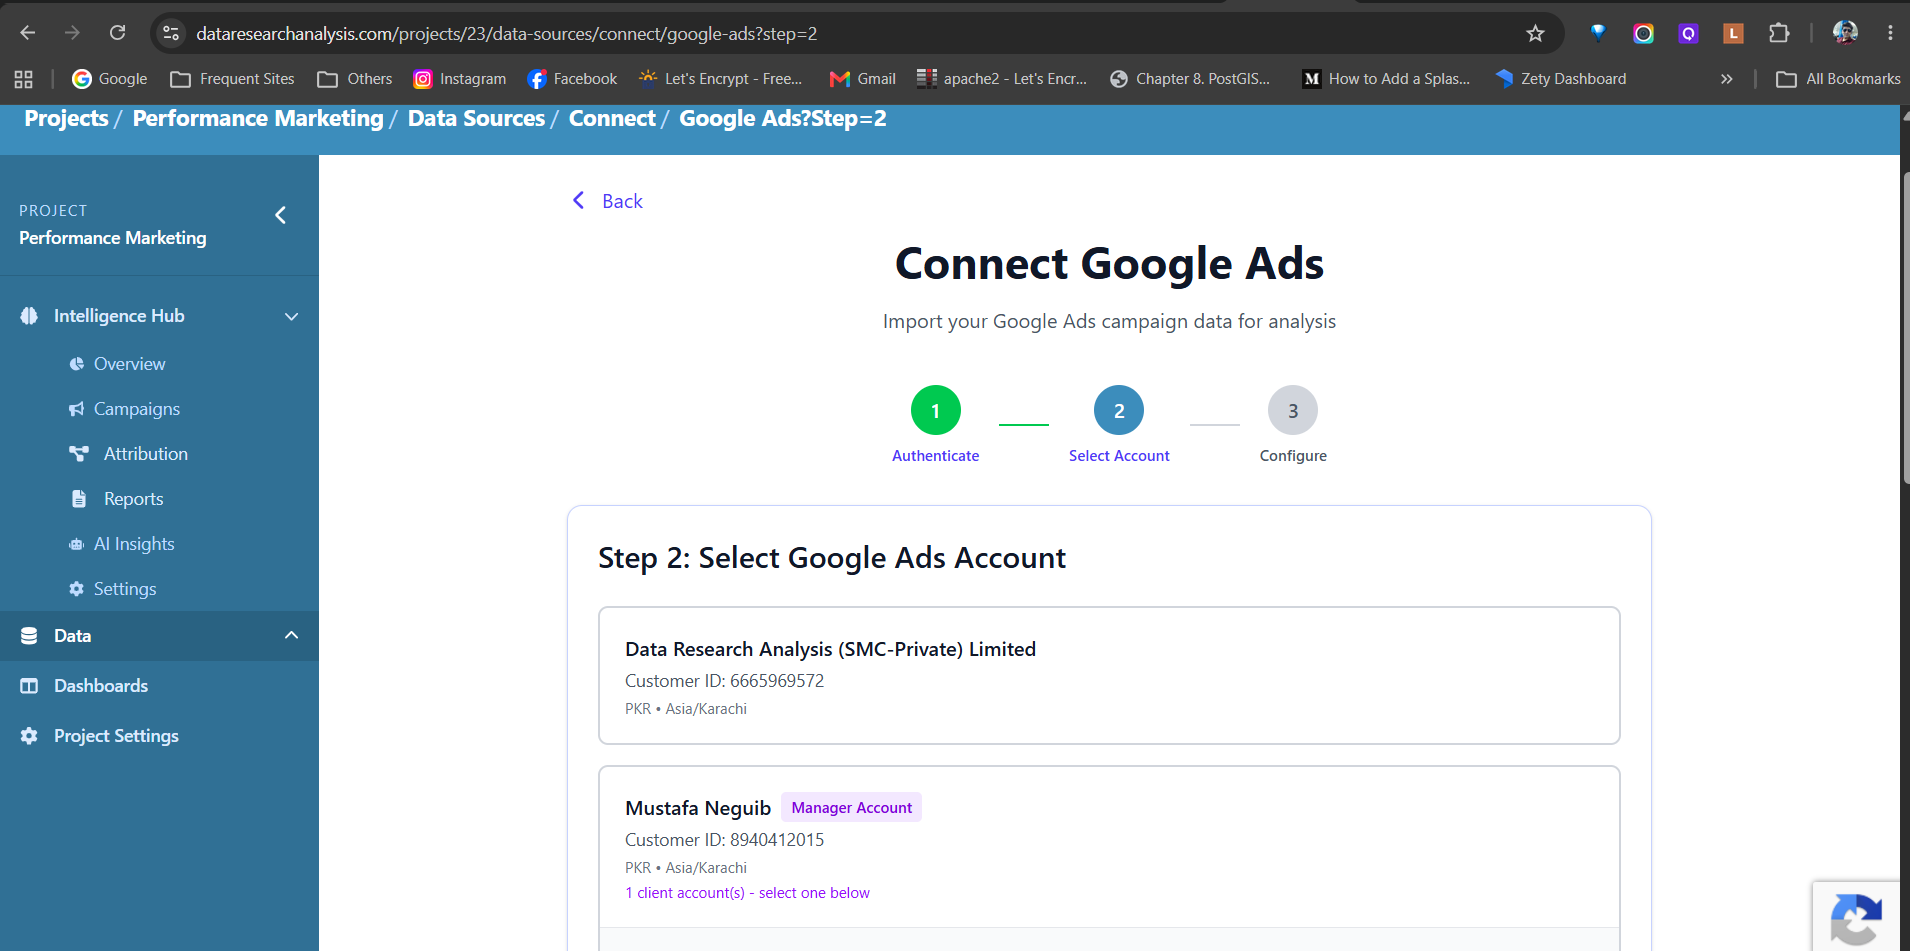Click the colorful circle extension icon
Image resolution: width=1910 pixels, height=951 pixels.
point(1643,33)
